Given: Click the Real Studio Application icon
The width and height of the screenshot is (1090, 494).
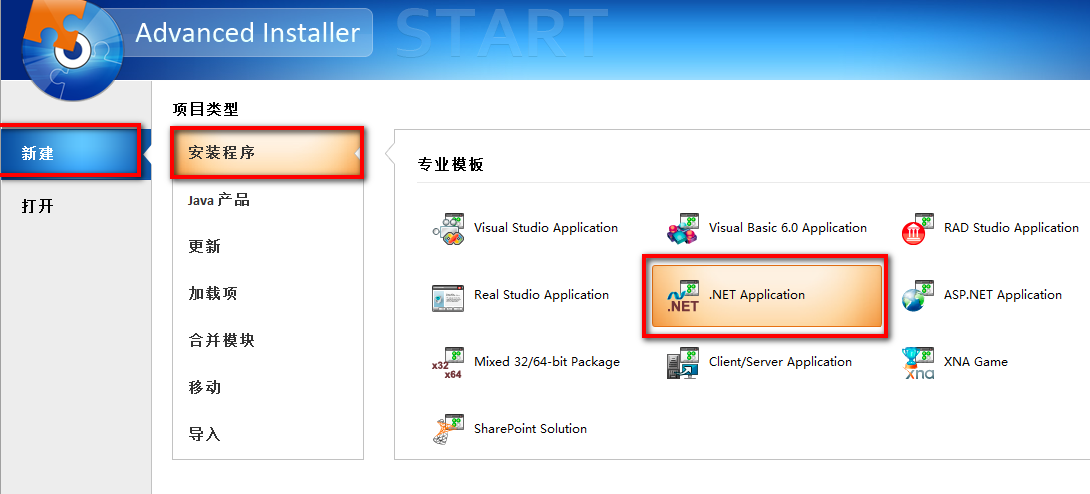Looking at the screenshot, I should click(x=448, y=297).
